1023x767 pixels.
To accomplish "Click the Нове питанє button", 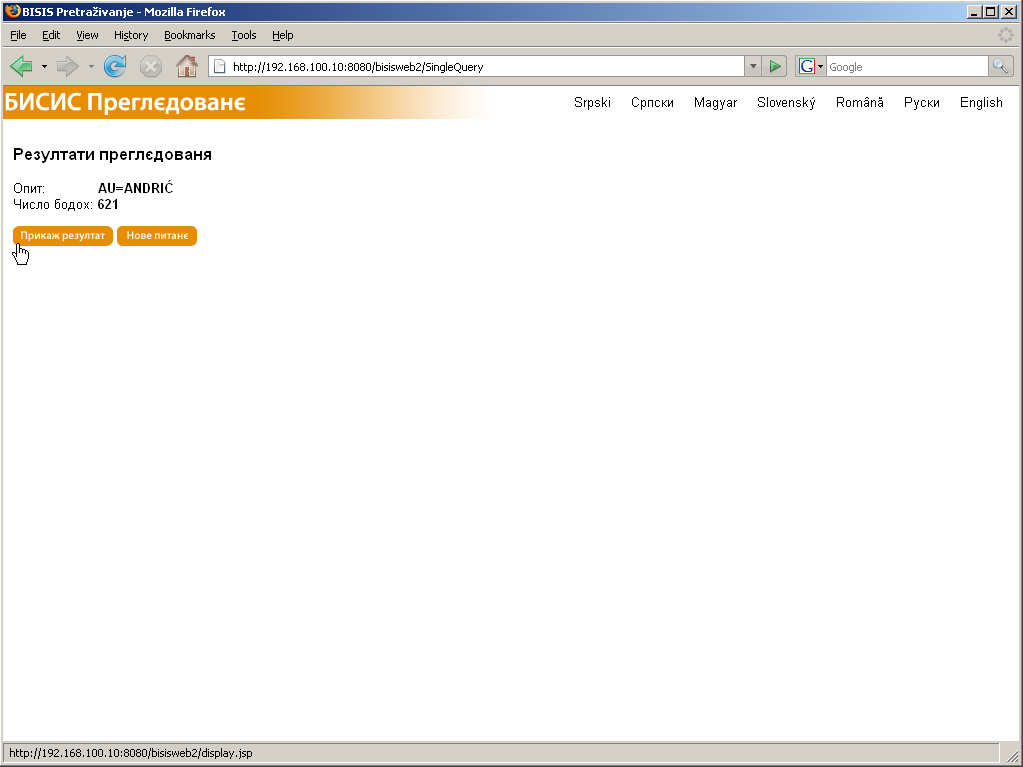I will click(x=157, y=235).
